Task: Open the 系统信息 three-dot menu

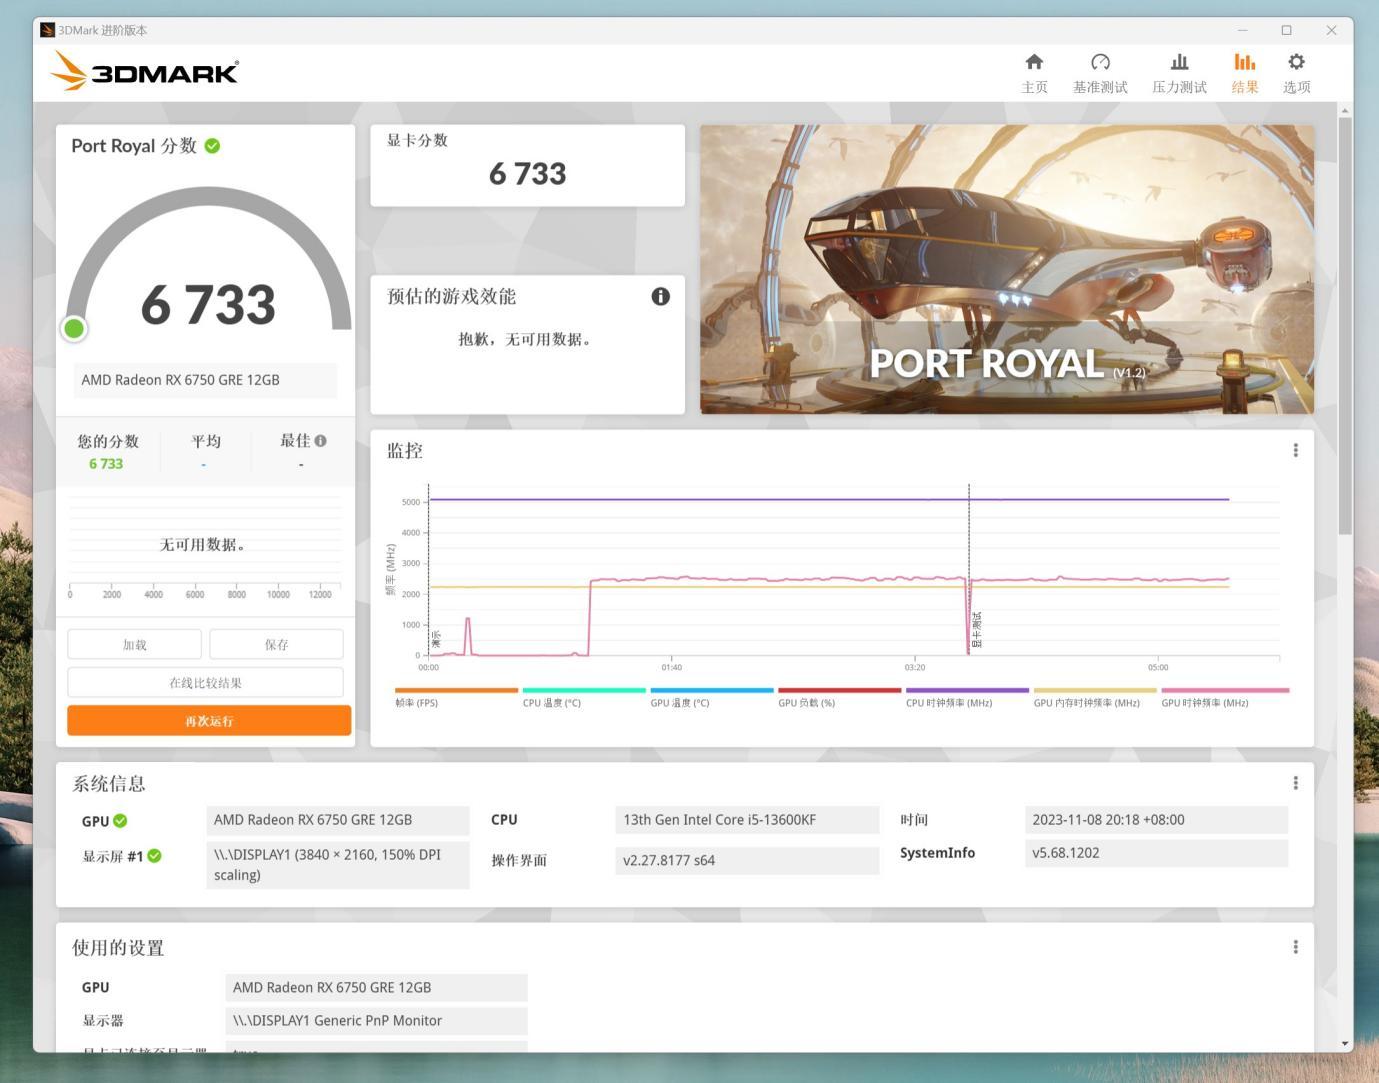Action: (x=1295, y=783)
